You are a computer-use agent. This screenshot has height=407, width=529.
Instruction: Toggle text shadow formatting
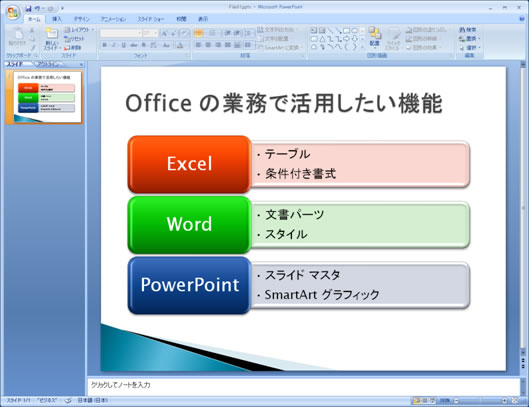click(143, 45)
